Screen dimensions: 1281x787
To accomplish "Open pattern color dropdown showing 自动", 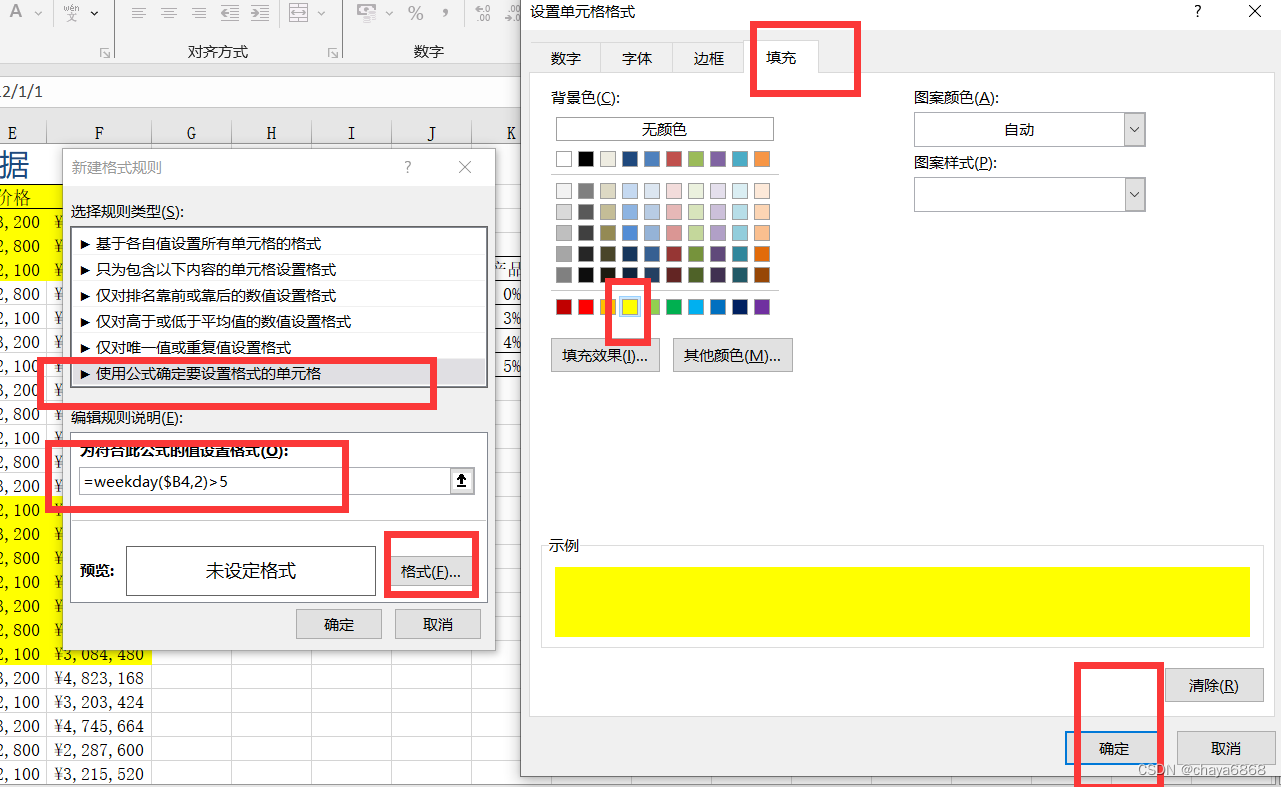I will [x=1029, y=130].
